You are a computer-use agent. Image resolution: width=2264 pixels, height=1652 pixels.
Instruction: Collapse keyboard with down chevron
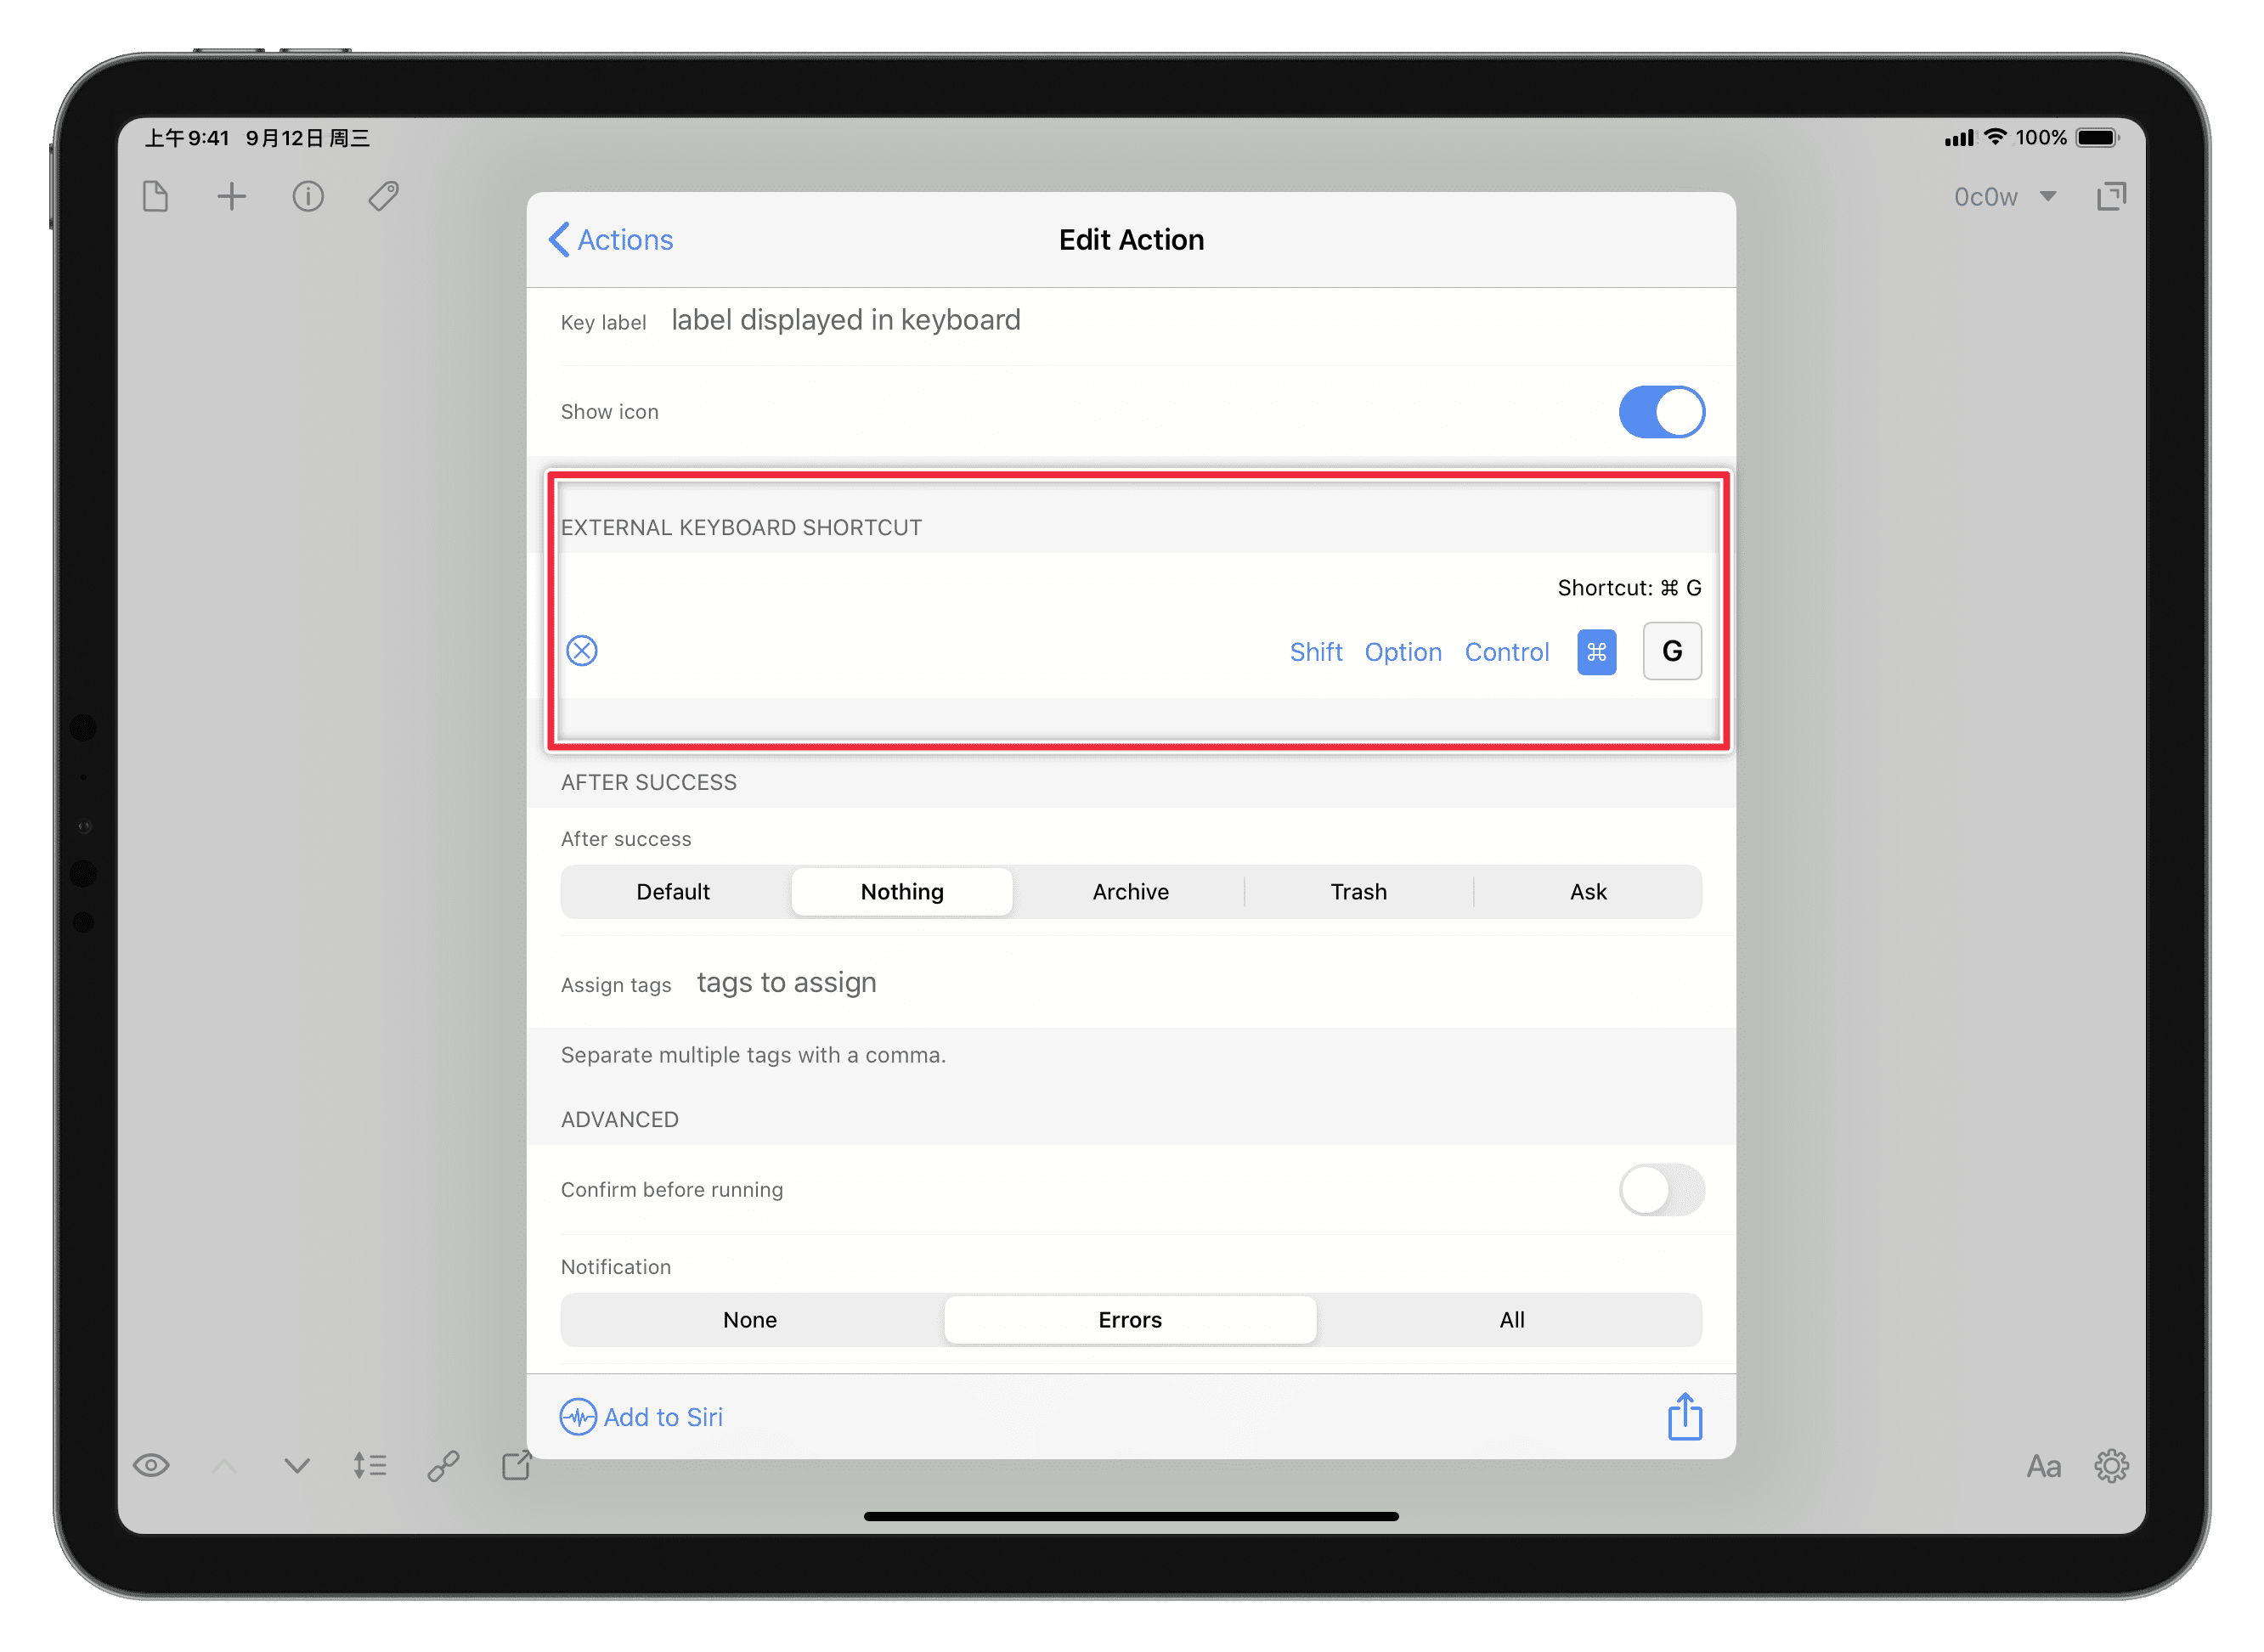point(297,1466)
